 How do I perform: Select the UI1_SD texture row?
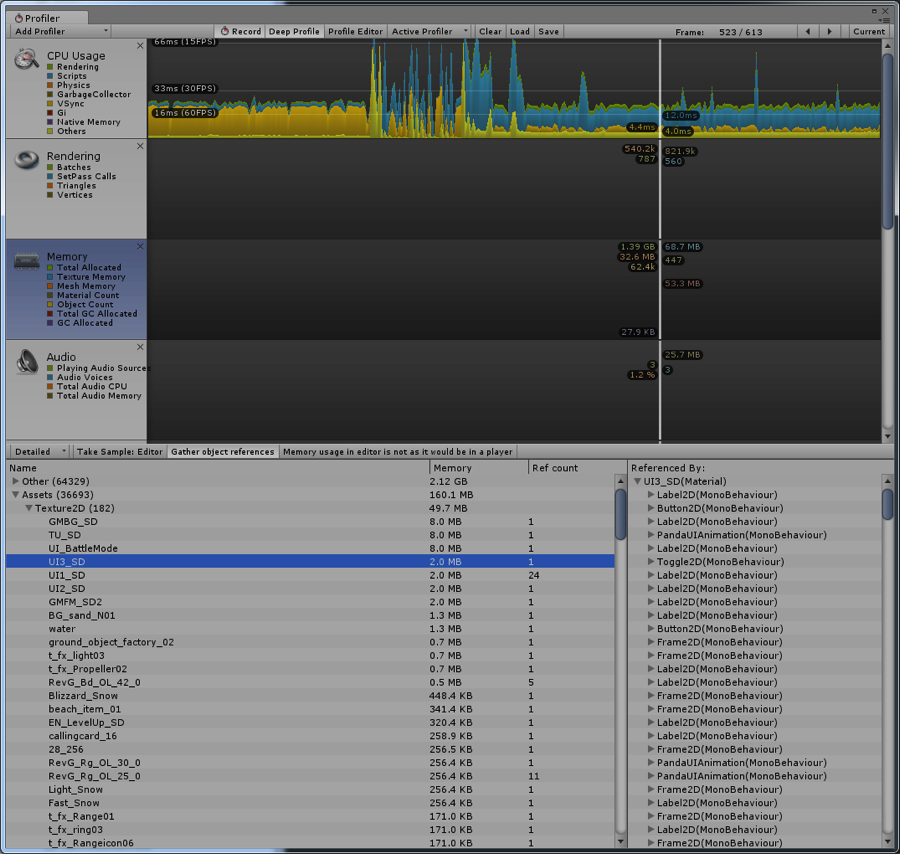point(310,575)
